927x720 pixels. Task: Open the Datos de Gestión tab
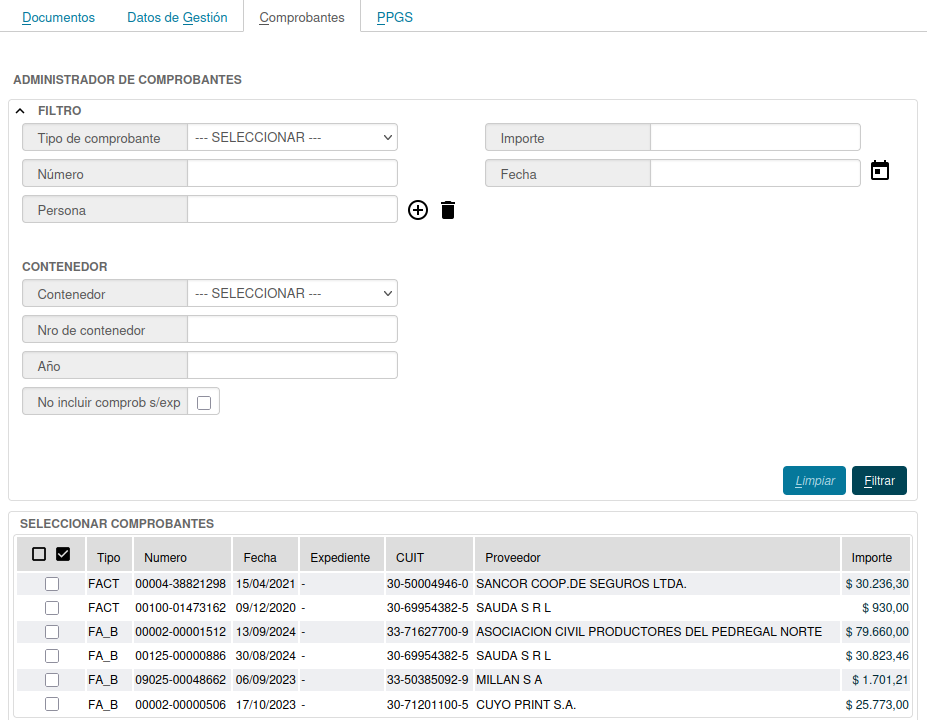(177, 17)
